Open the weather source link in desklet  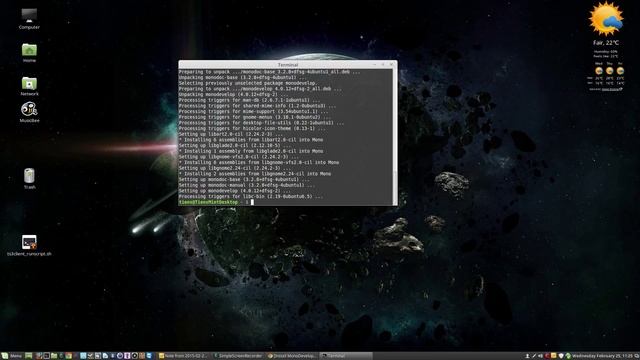pyautogui.click(x=611, y=89)
